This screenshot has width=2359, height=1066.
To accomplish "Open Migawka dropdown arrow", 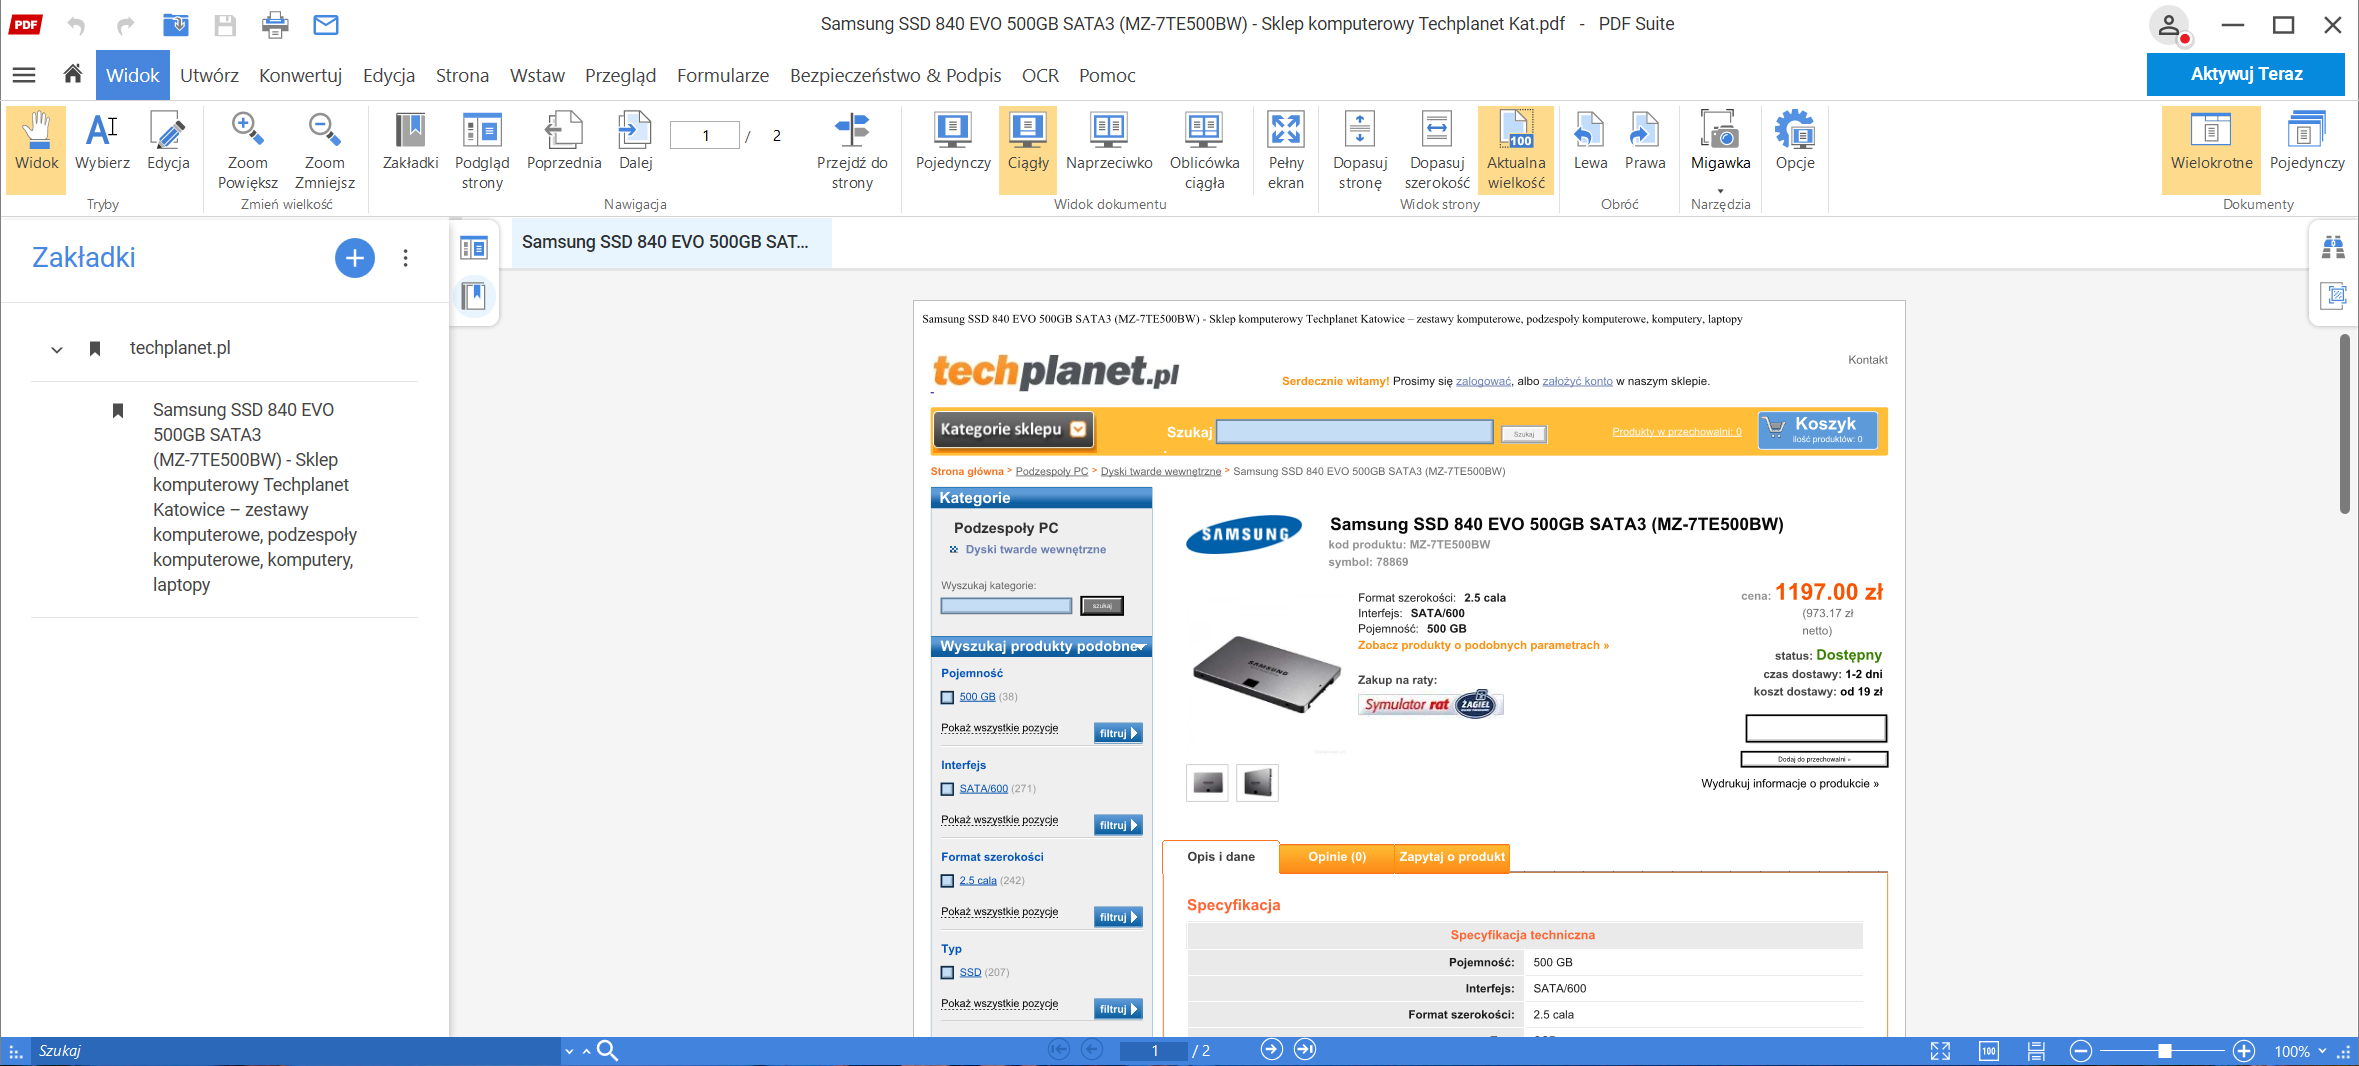I will (x=1720, y=191).
